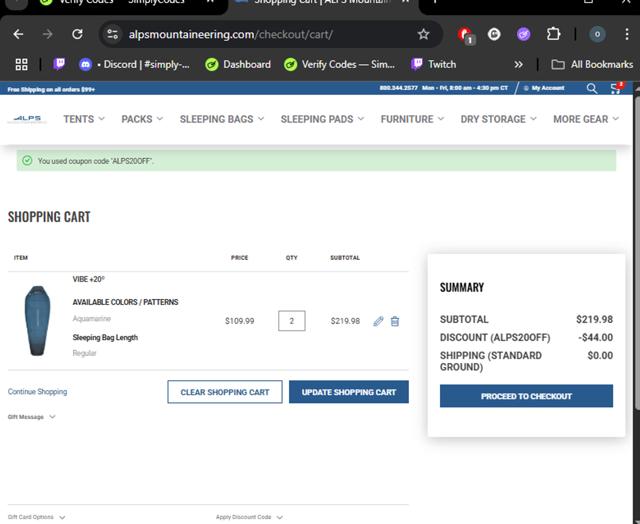This screenshot has width=640, height=524.
Task: Click the $0.00 shipping value
Action: tap(600, 355)
